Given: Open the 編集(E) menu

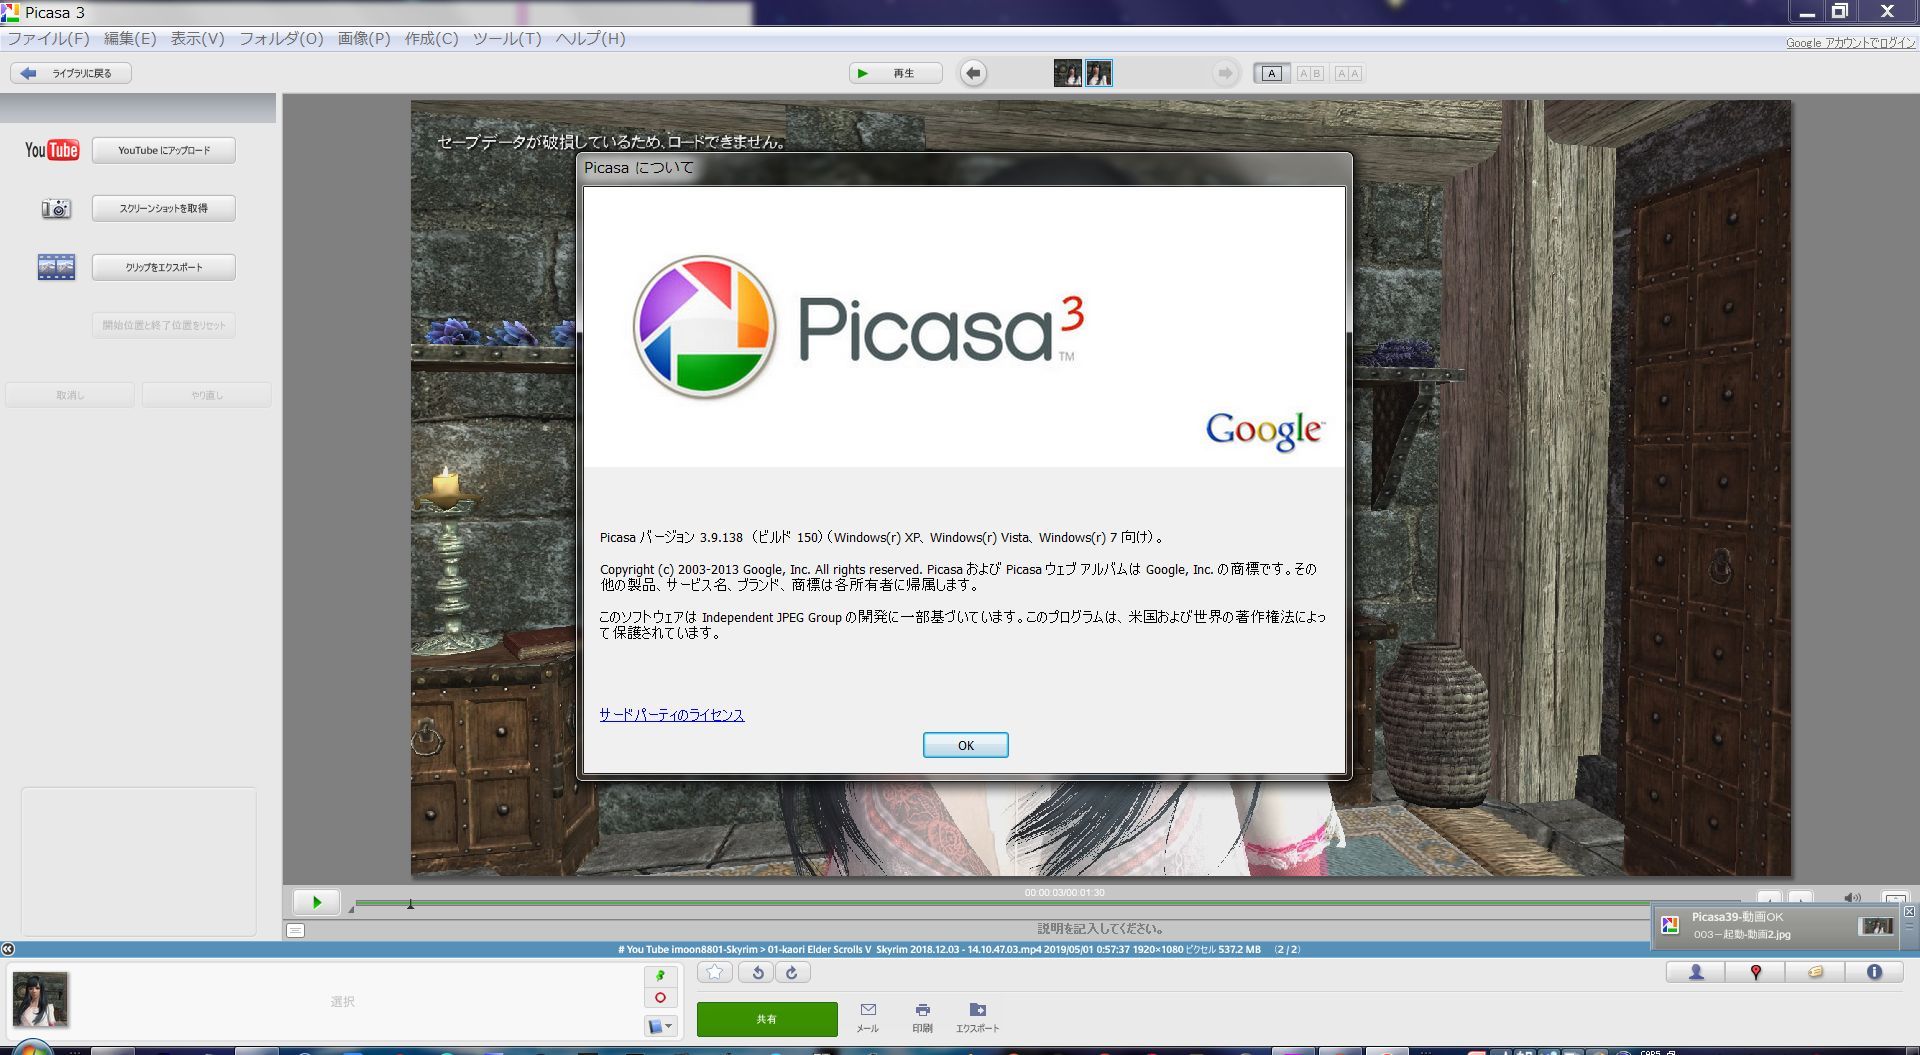Looking at the screenshot, I should (x=130, y=39).
